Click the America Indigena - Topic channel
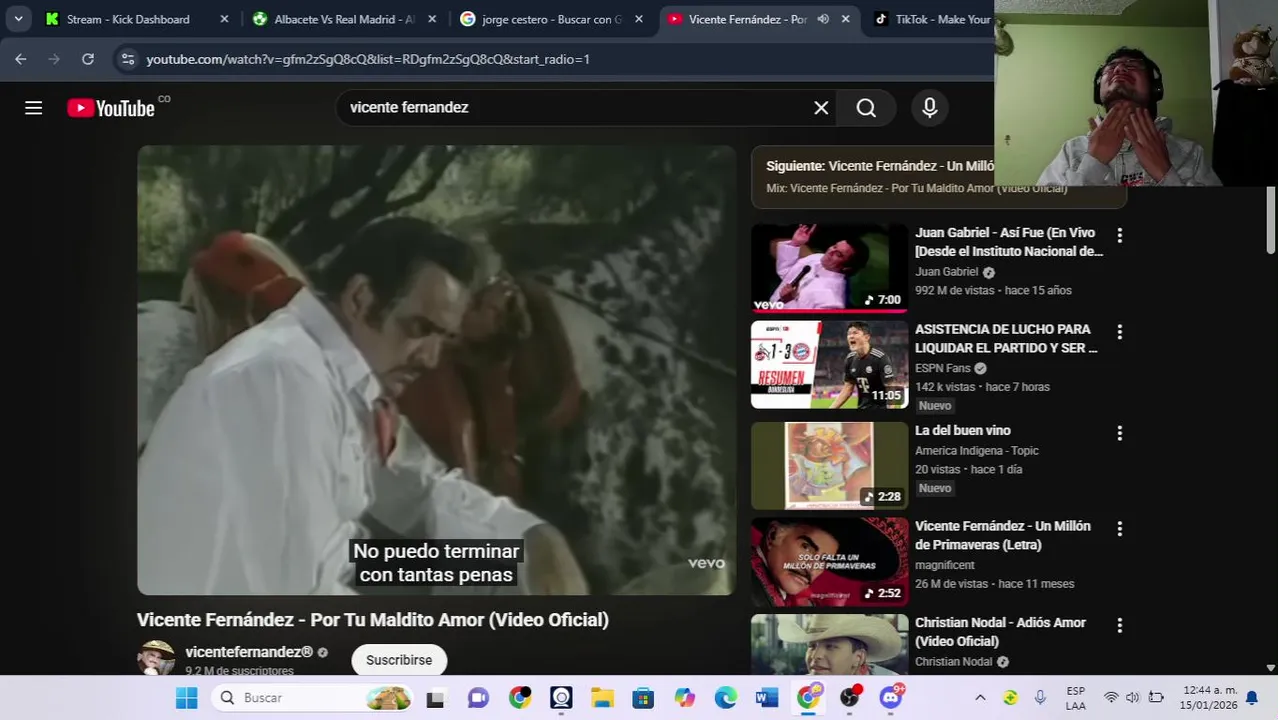Image resolution: width=1278 pixels, height=720 pixels. point(977,450)
